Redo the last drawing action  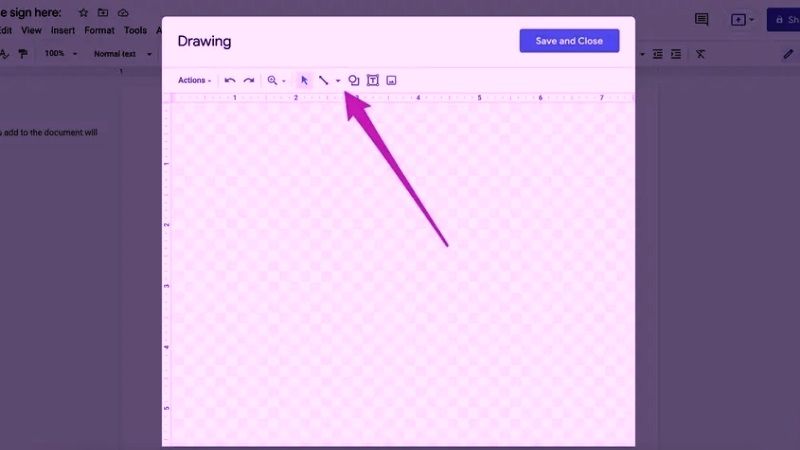click(x=248, y=80)
